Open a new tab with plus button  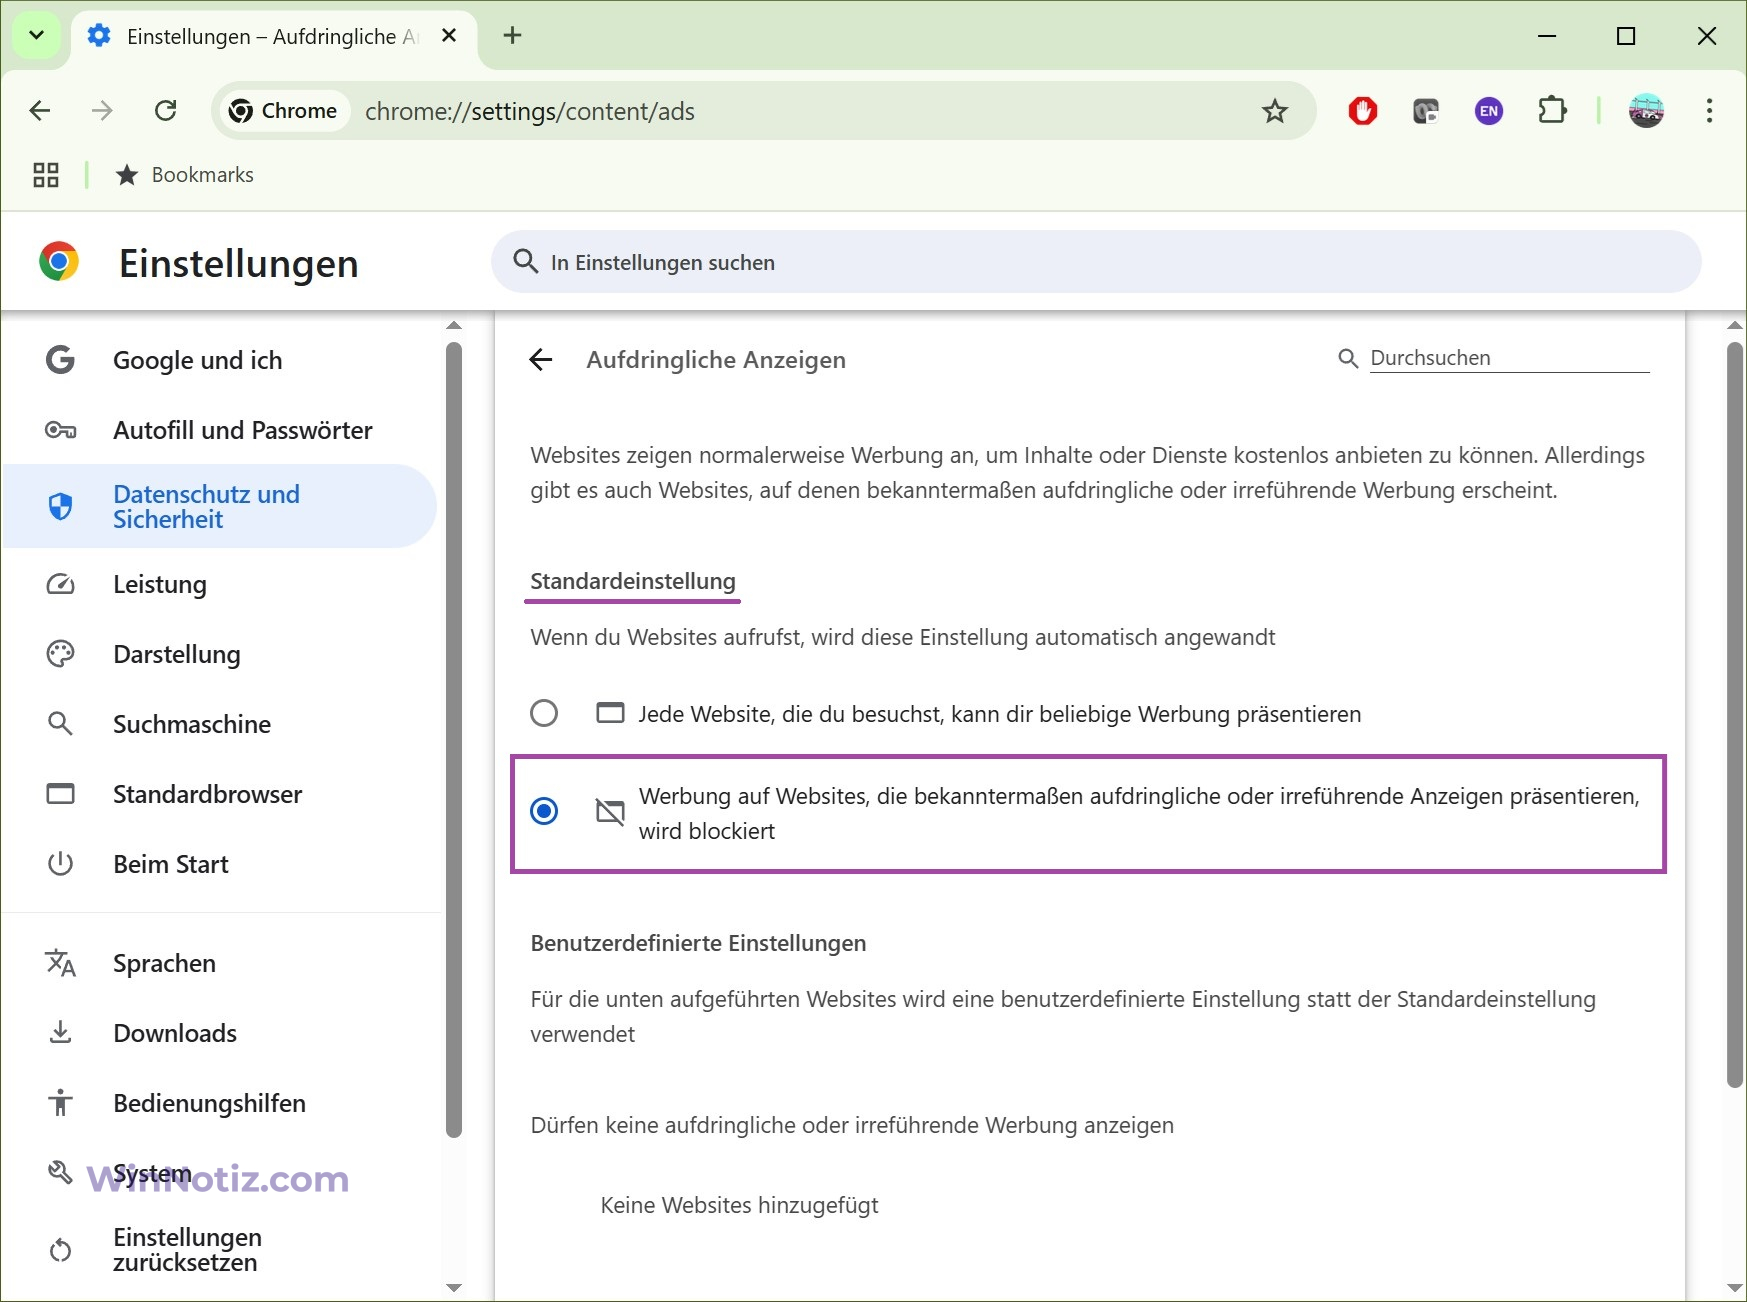512,36
